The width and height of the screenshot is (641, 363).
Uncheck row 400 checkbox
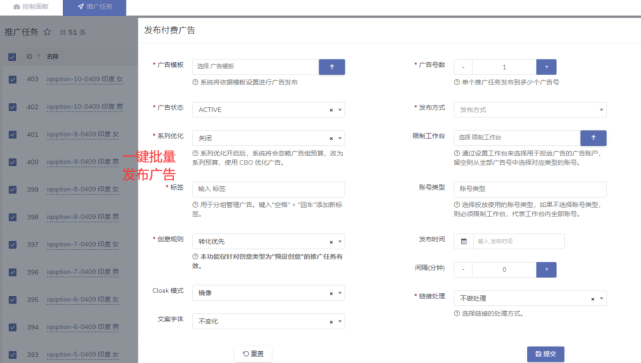(x=13, y=162)
